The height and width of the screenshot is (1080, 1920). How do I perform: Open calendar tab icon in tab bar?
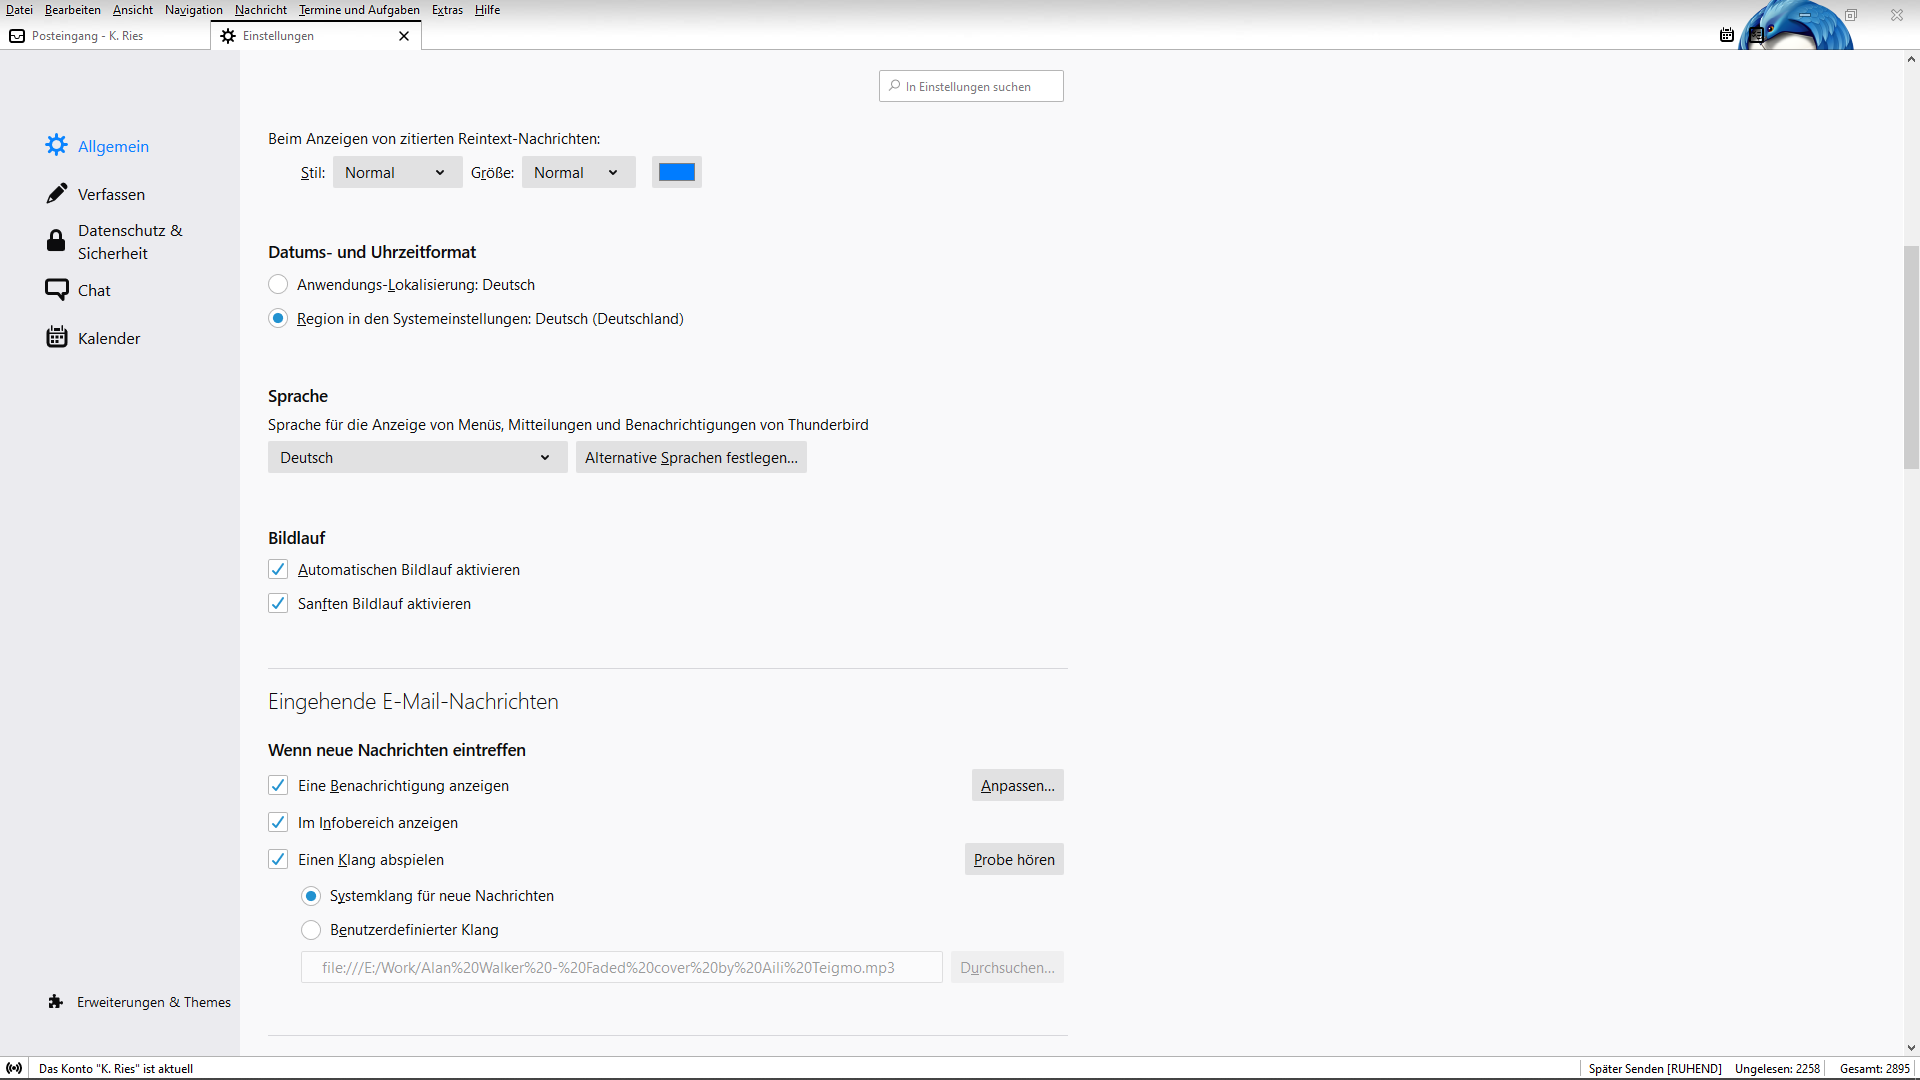(x=1726, y=35)
